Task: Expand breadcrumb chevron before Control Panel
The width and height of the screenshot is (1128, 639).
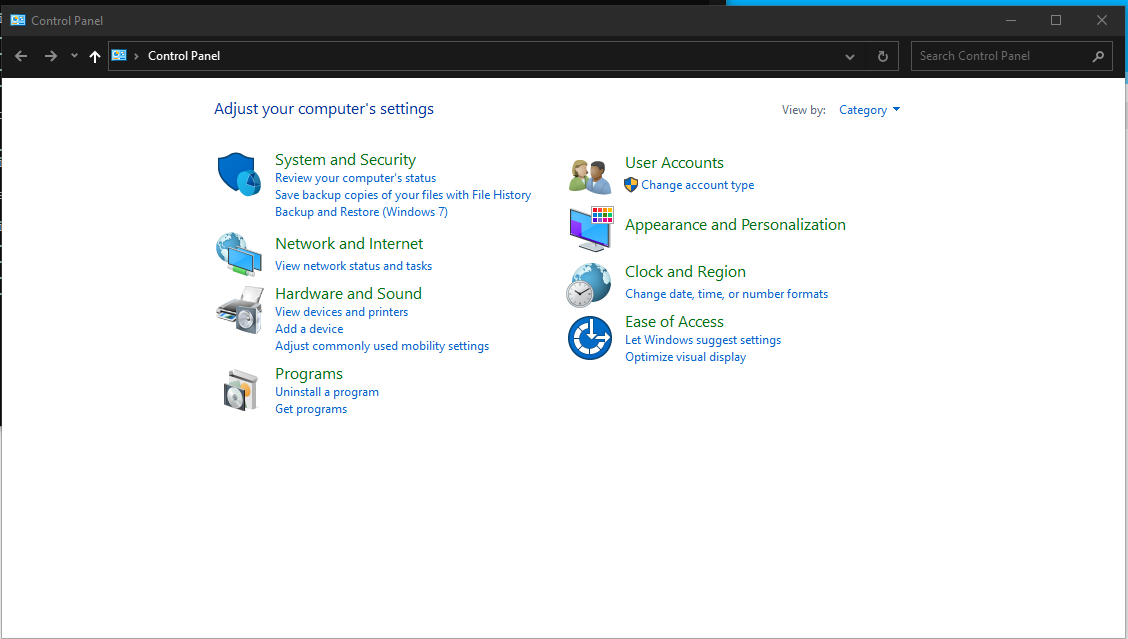Action: click(x=136, y=56)
